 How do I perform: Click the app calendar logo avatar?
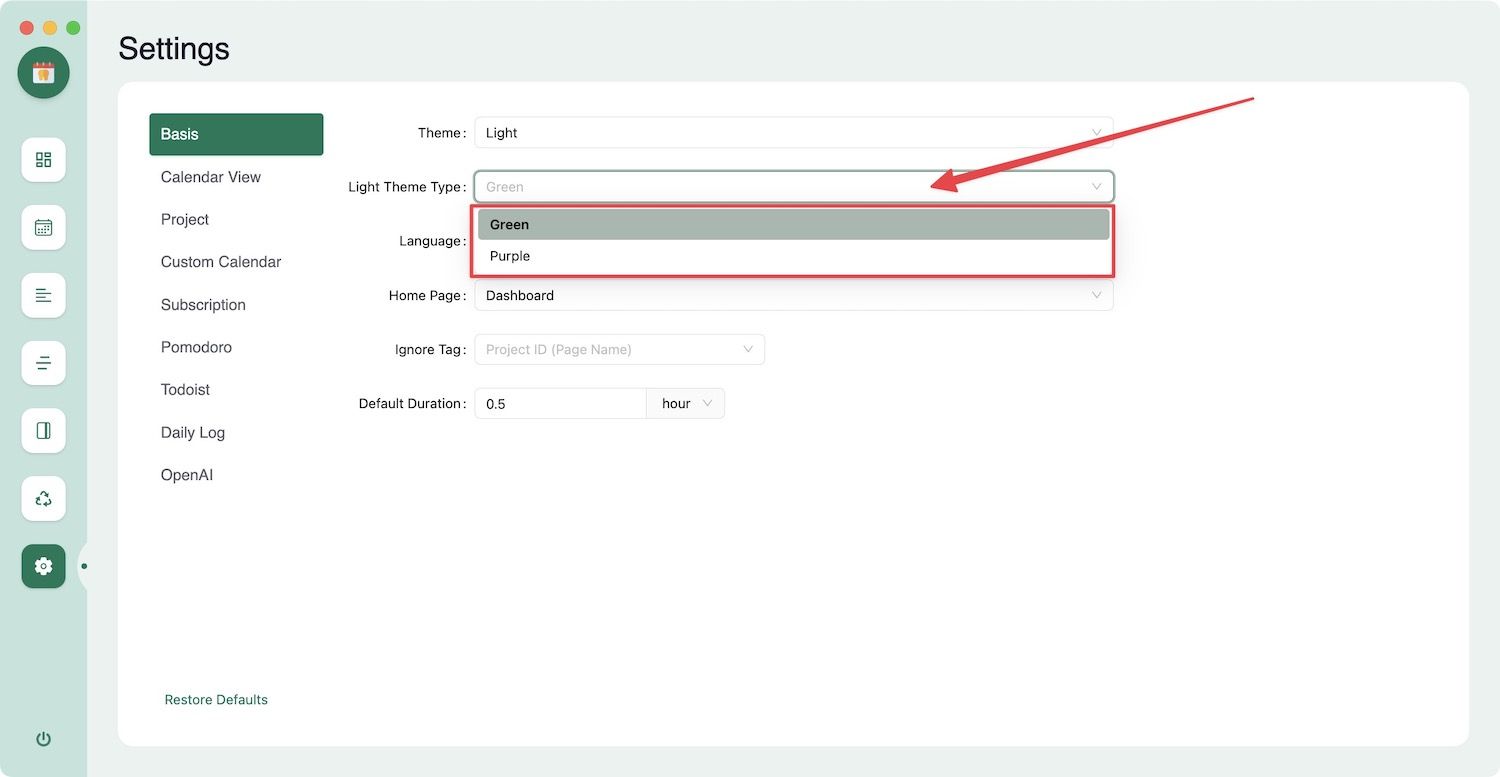(x=43, y=73)
